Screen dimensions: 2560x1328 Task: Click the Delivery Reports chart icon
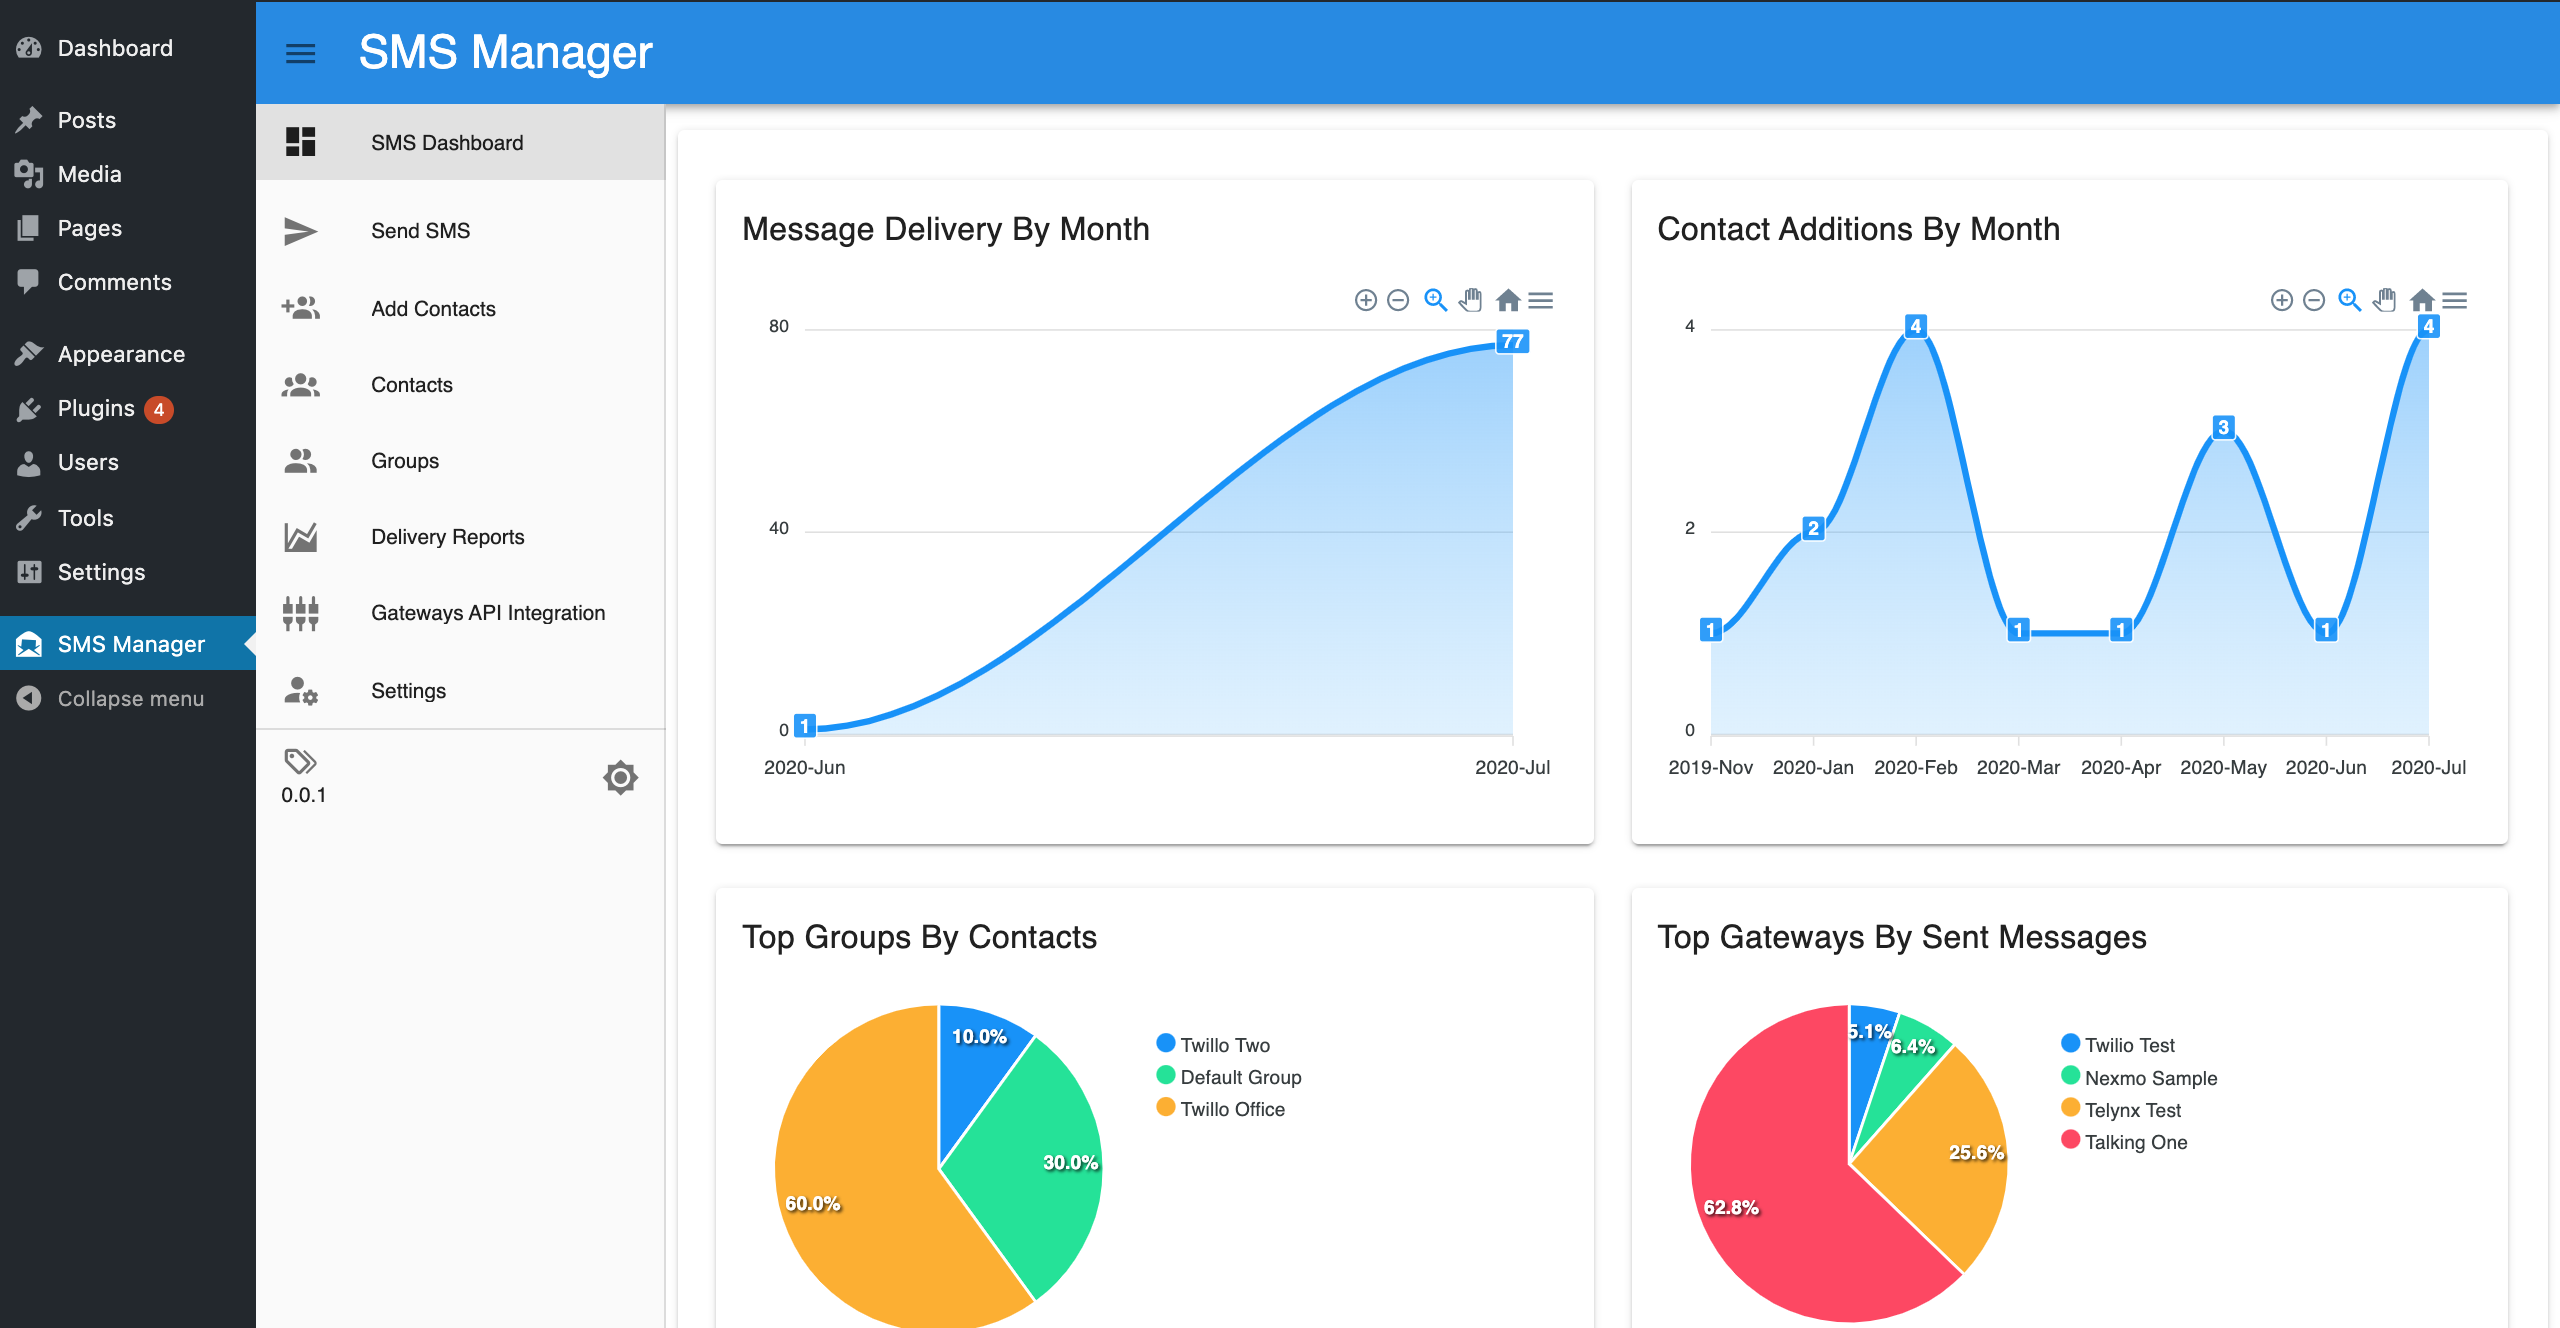(301, 537)
